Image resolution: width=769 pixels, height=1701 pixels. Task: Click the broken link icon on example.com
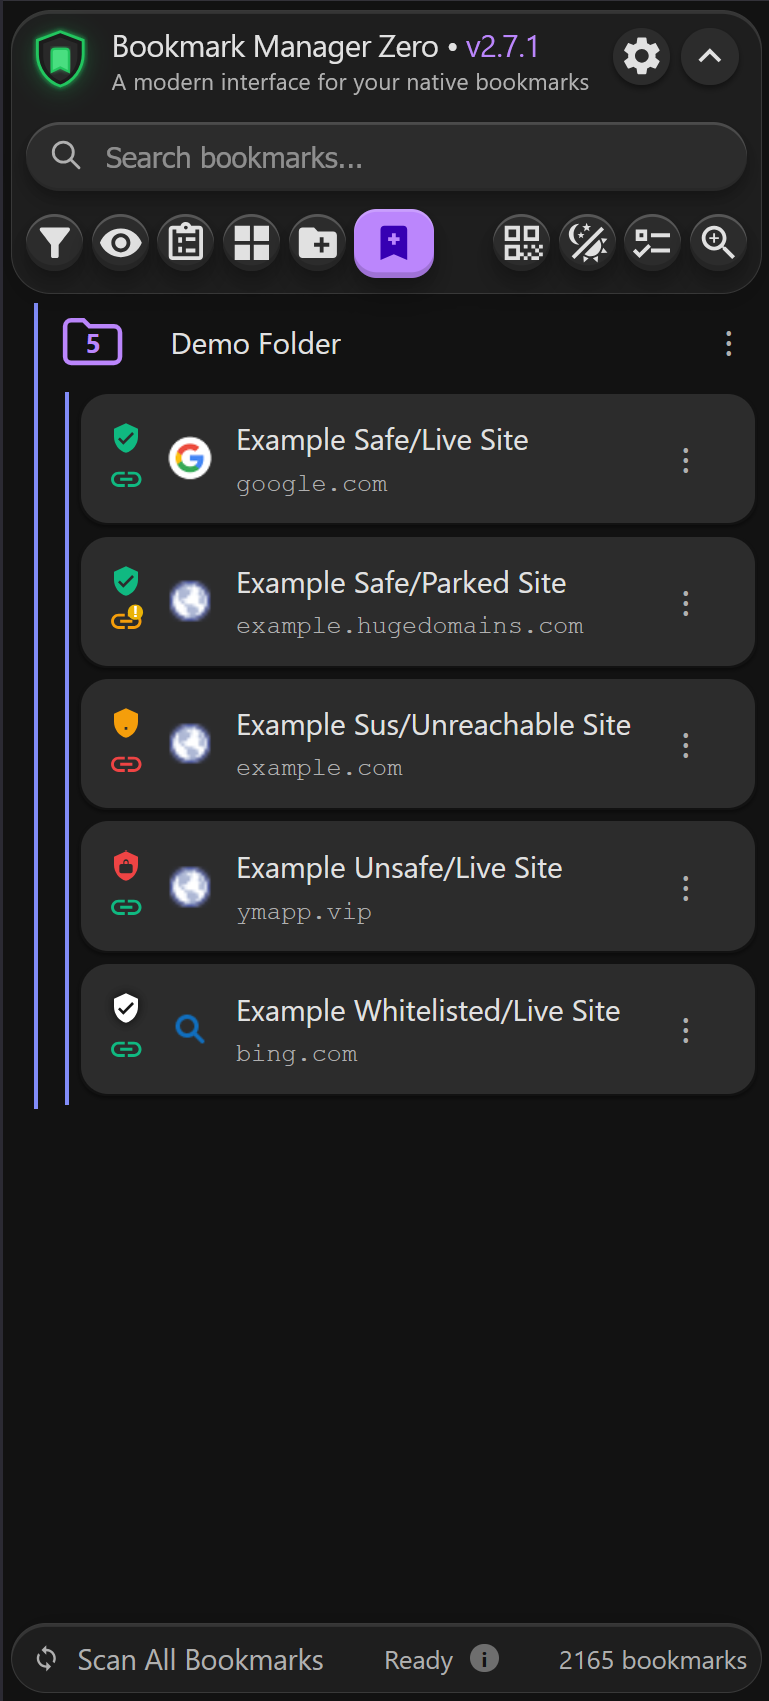[x=126, y=764]
